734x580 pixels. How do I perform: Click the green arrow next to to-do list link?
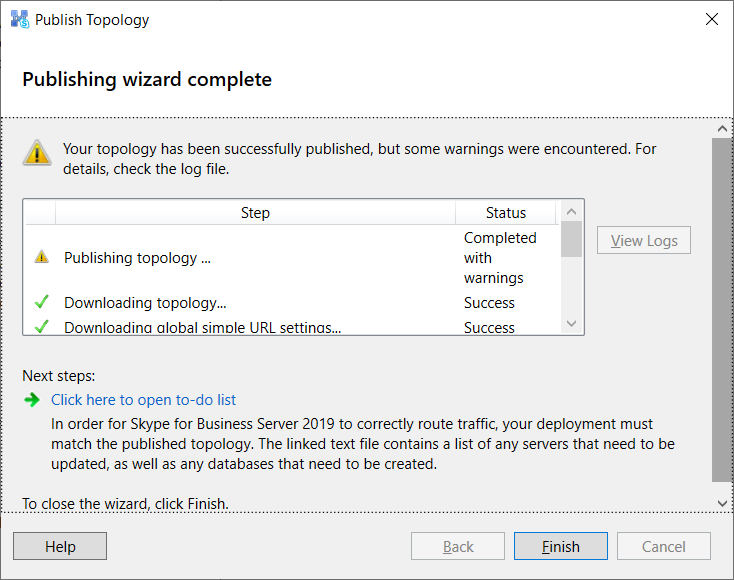[x=32, y=400]
